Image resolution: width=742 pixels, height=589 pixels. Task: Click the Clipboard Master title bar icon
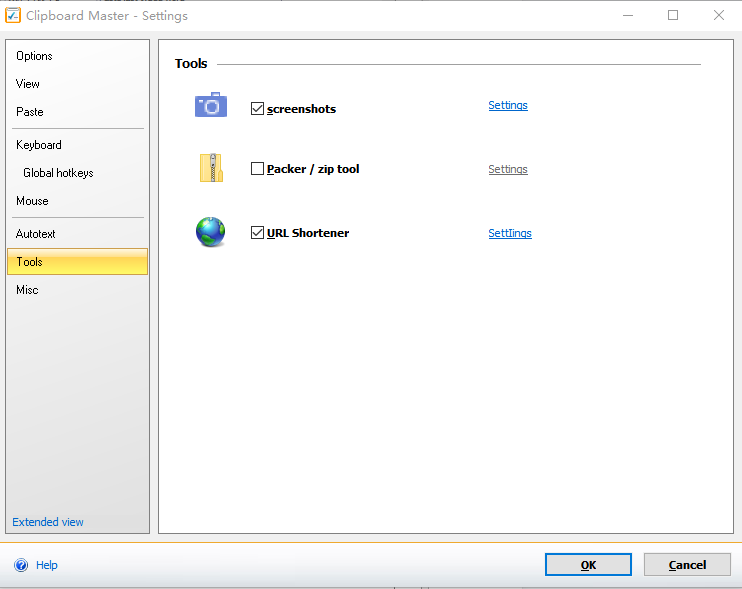pos(13,15)
